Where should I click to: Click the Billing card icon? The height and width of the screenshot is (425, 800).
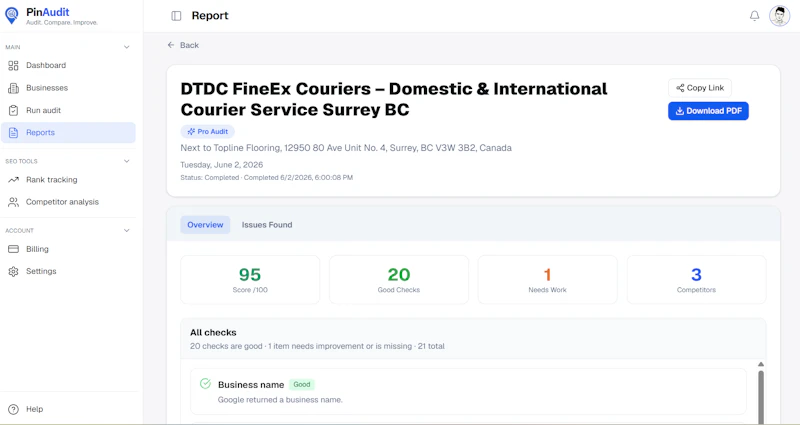click(x=13, y=249)
